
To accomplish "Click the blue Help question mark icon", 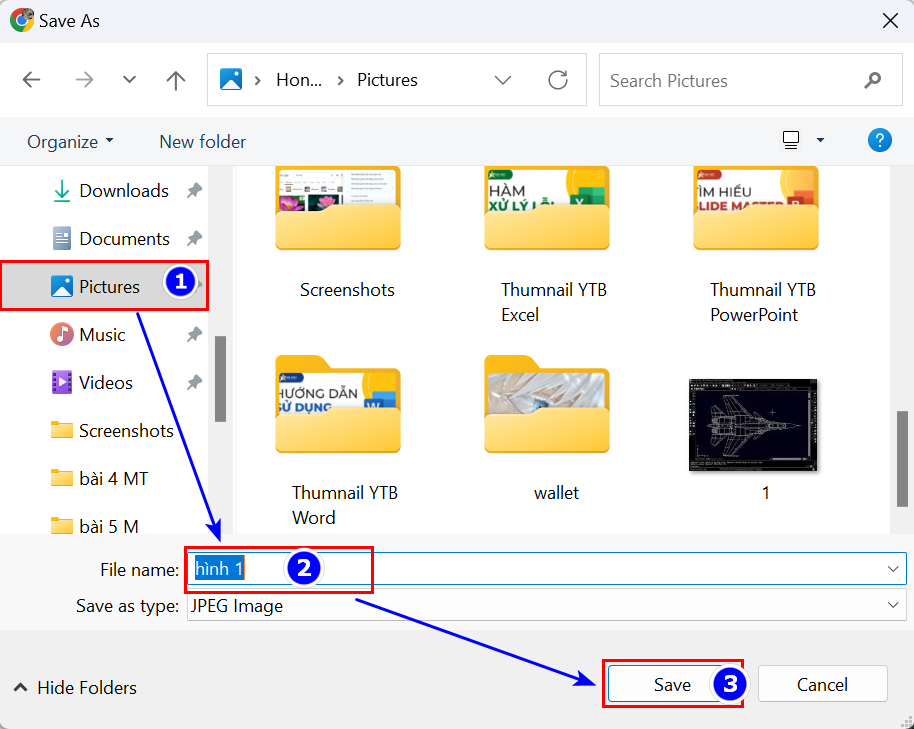I will point(879,140).
